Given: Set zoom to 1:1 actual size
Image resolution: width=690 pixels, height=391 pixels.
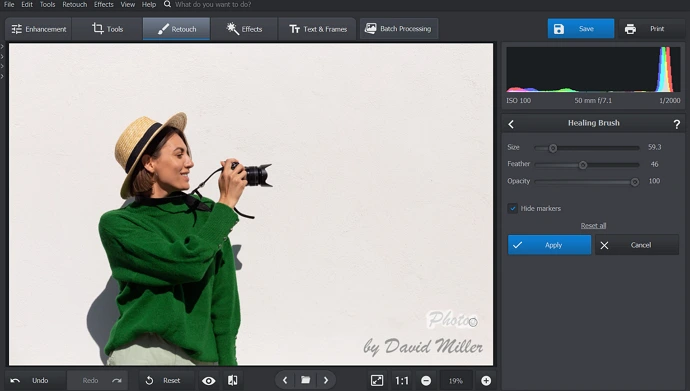Looking at the screenshot, I should (x=402, y=381).
